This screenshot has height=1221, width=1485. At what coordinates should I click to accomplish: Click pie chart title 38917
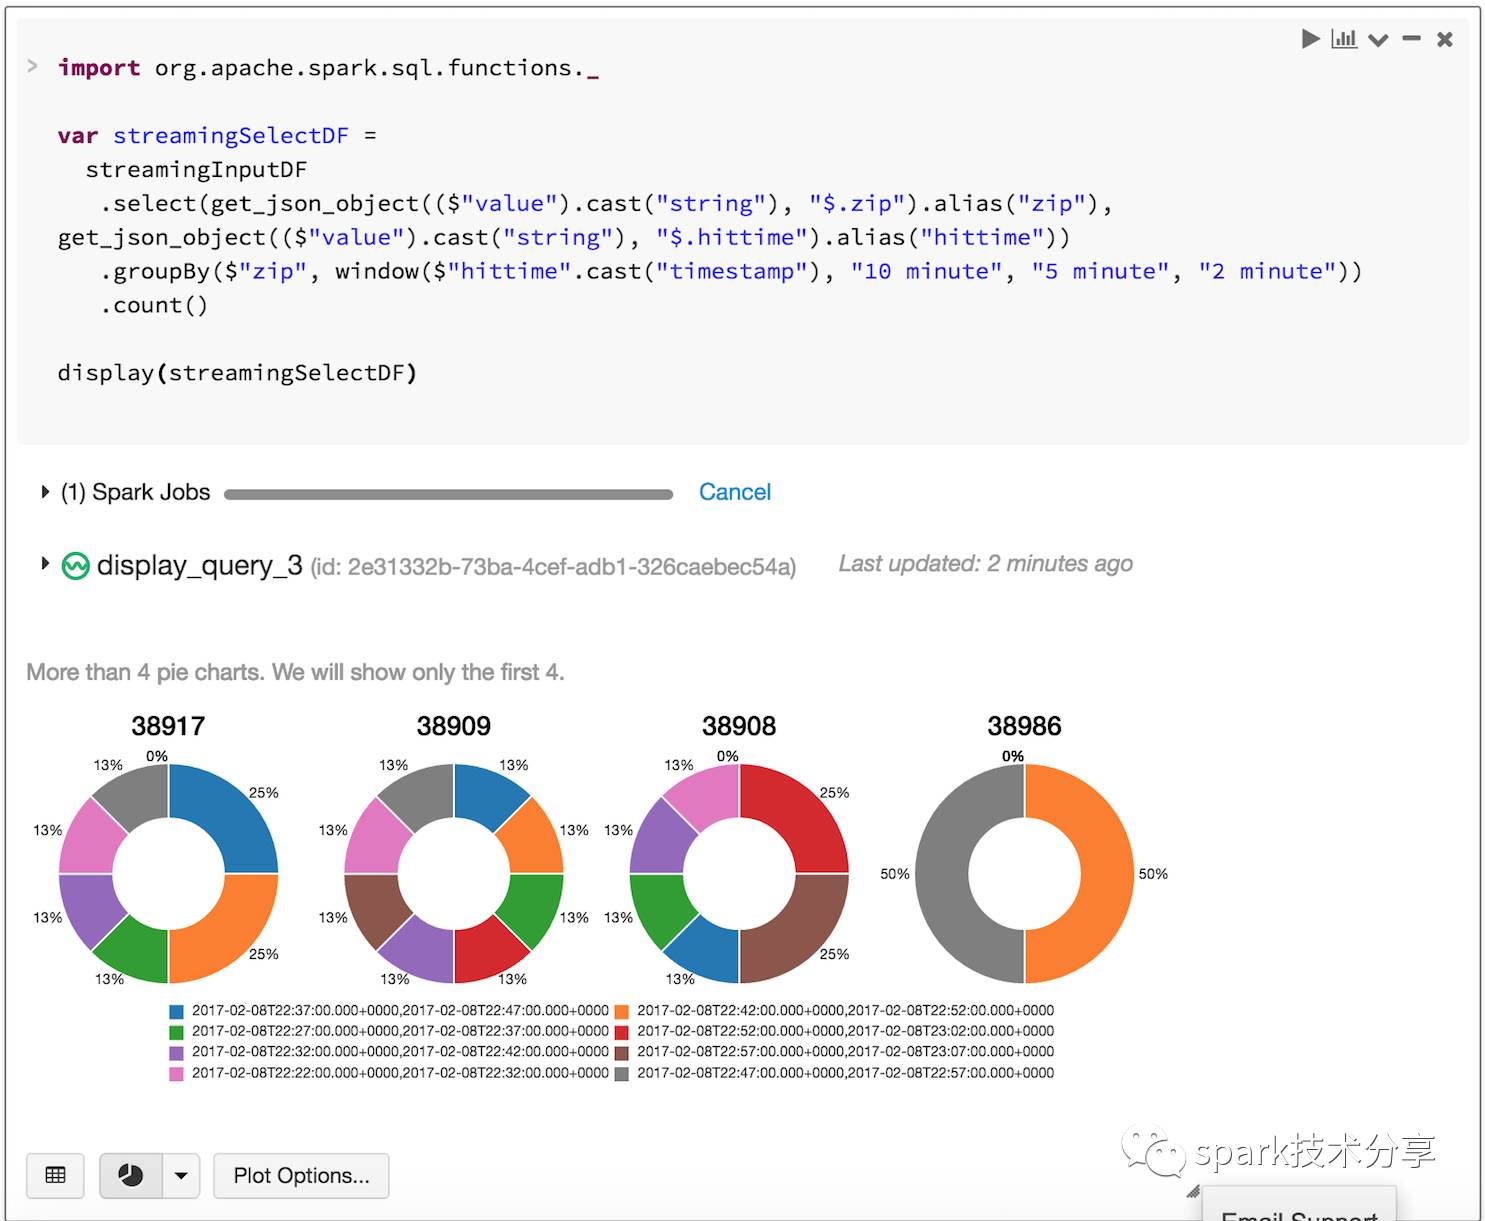(168, 726)
